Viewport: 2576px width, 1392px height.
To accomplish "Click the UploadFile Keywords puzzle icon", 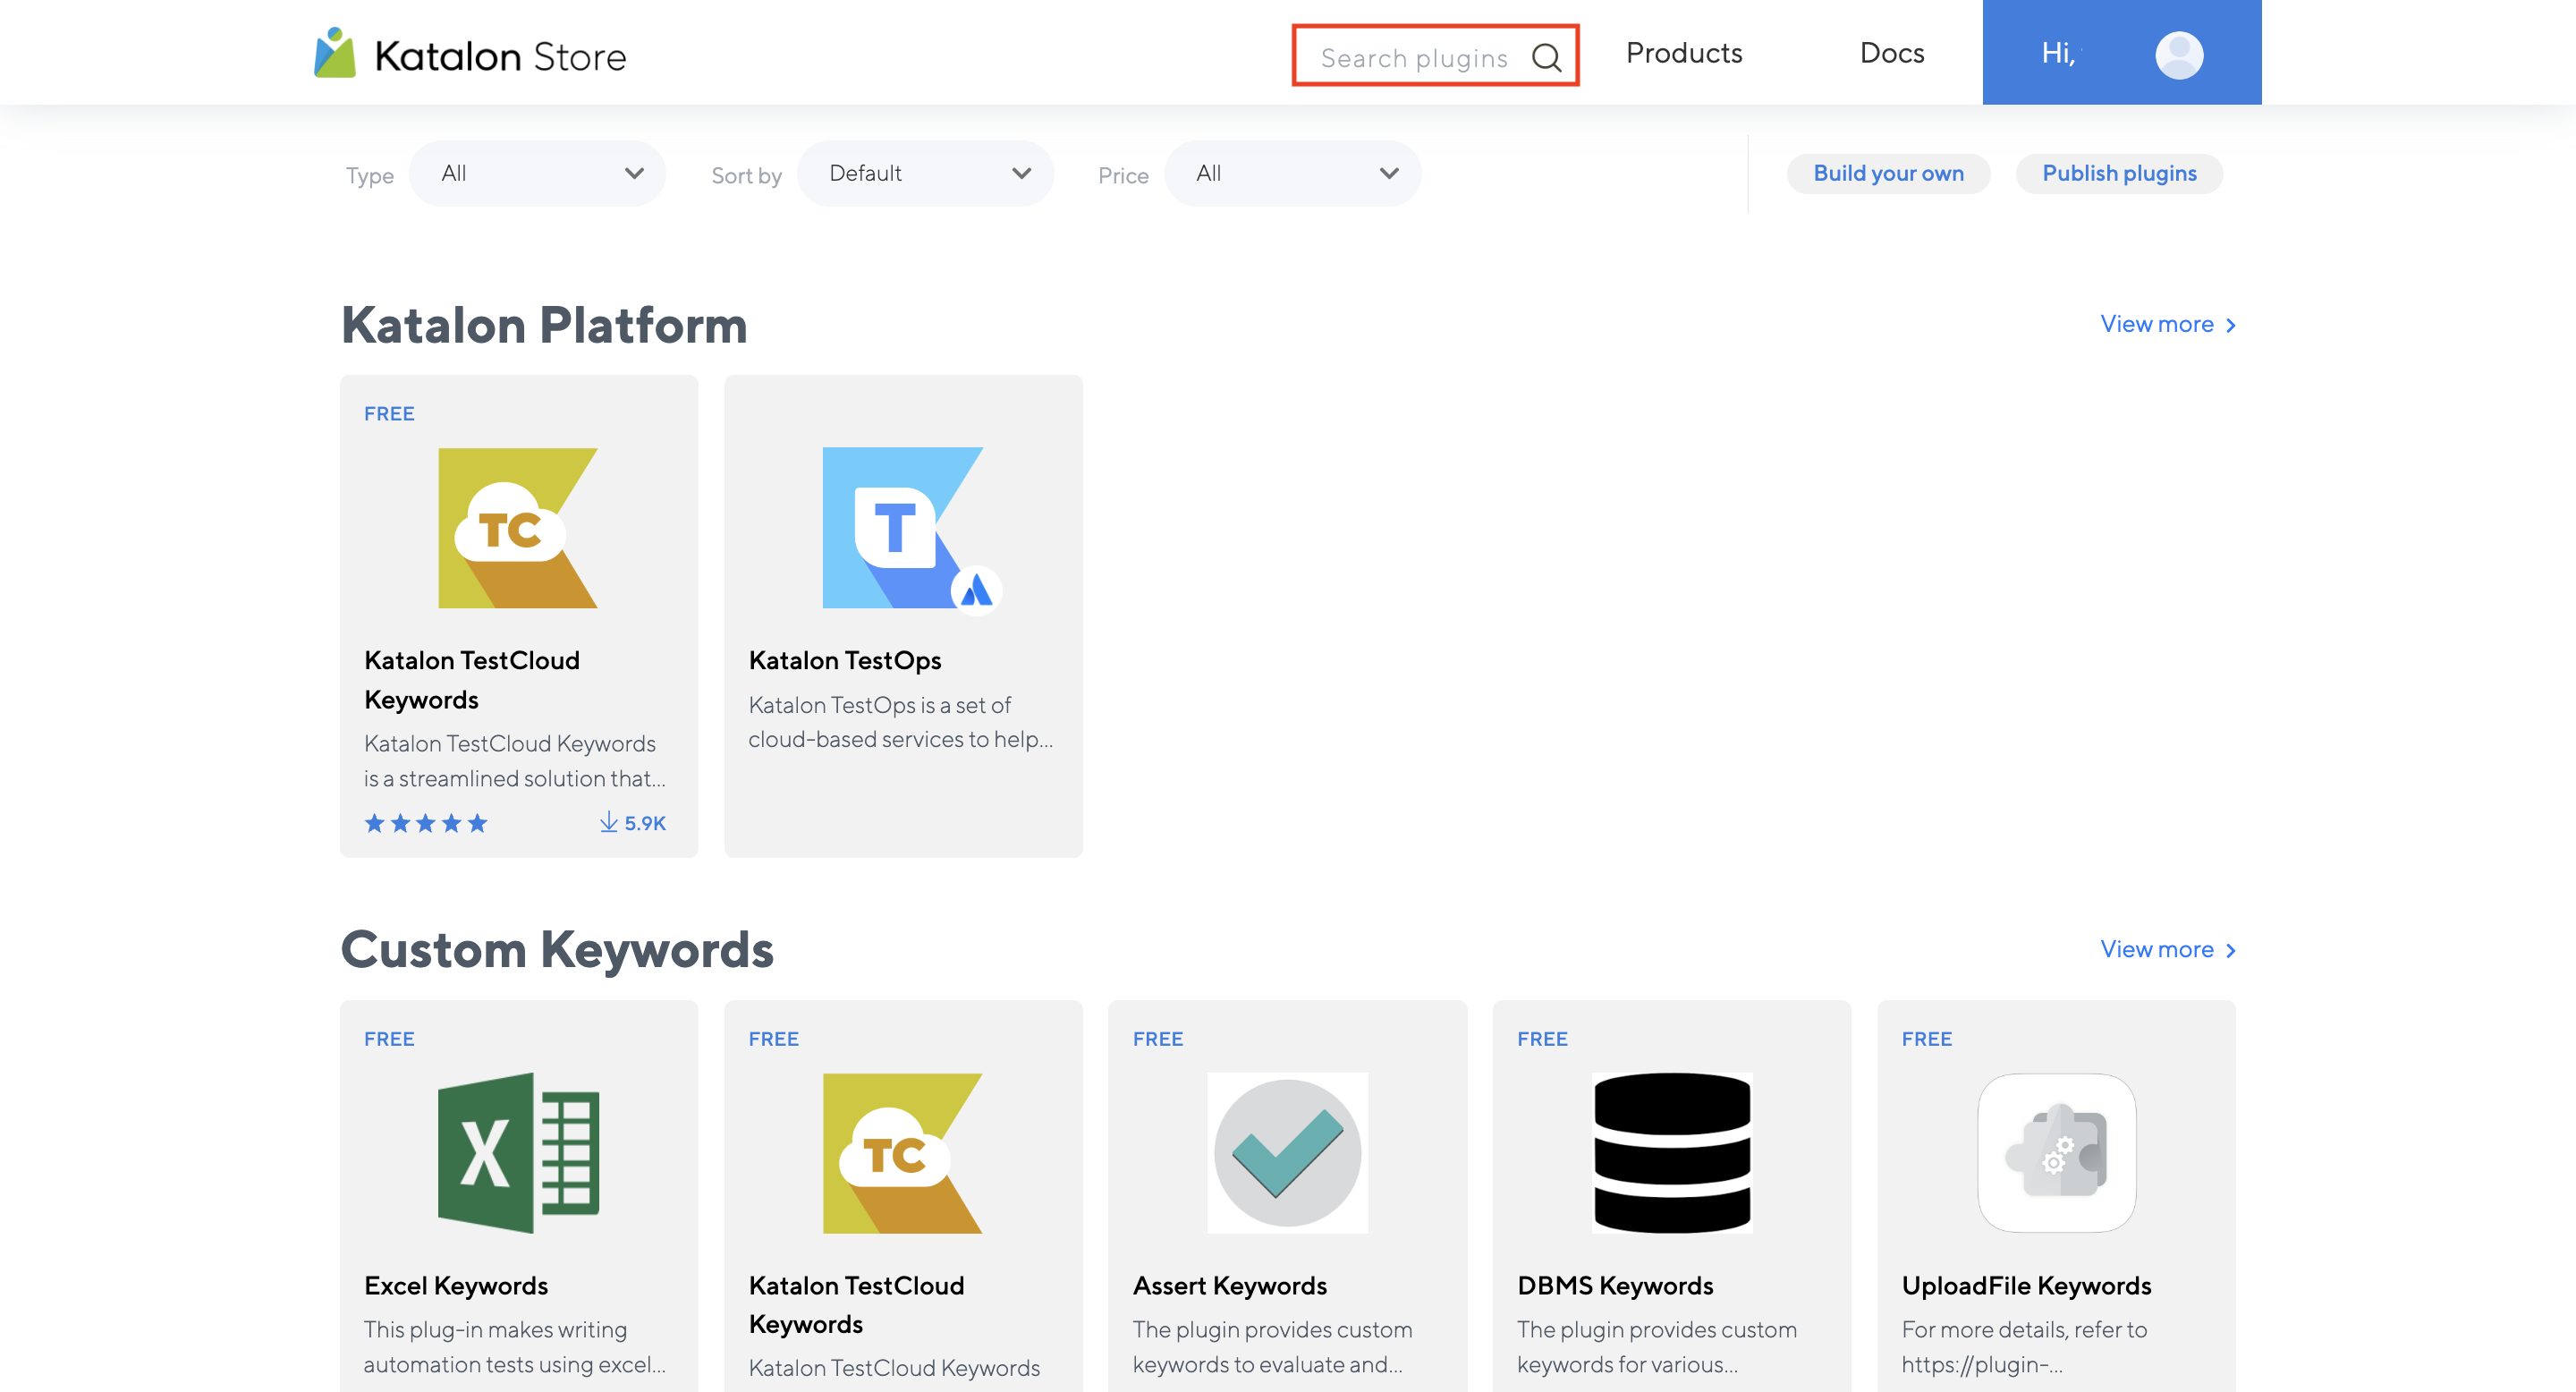I will (x=2056, y=1152).
